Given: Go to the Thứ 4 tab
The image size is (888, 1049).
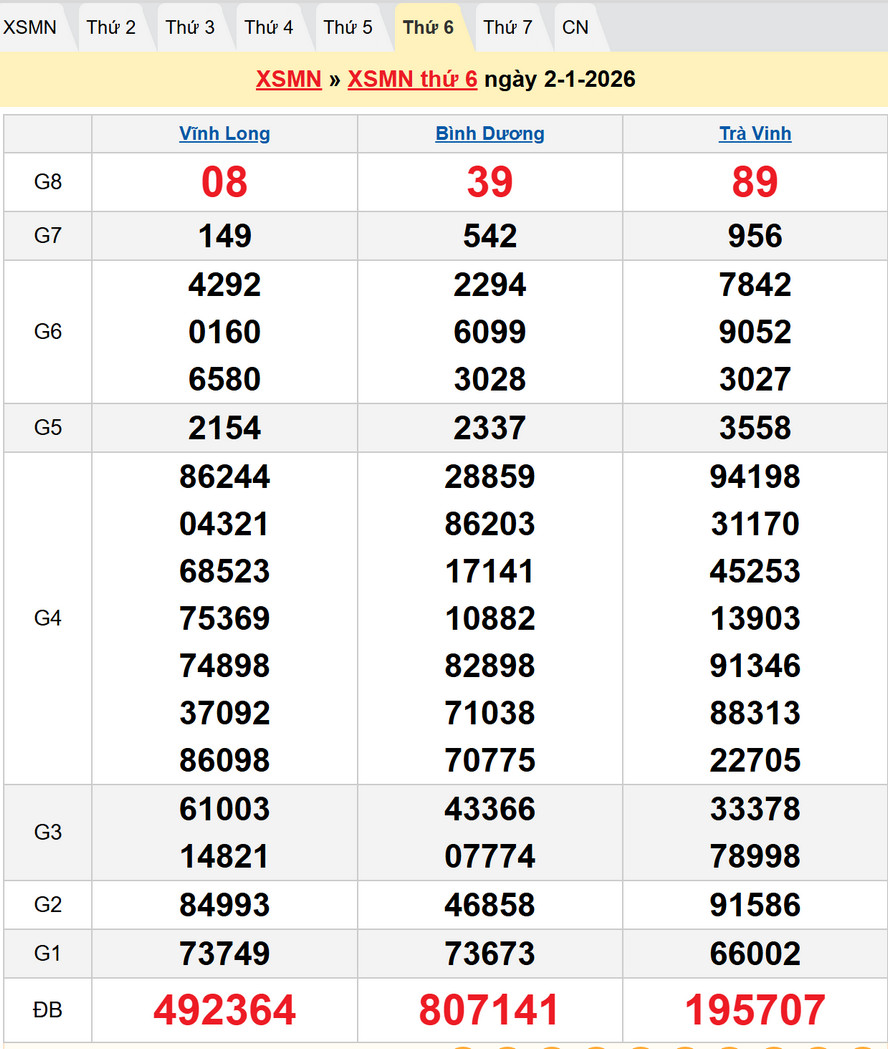Looking at the screenshot, I should [269, 27].
